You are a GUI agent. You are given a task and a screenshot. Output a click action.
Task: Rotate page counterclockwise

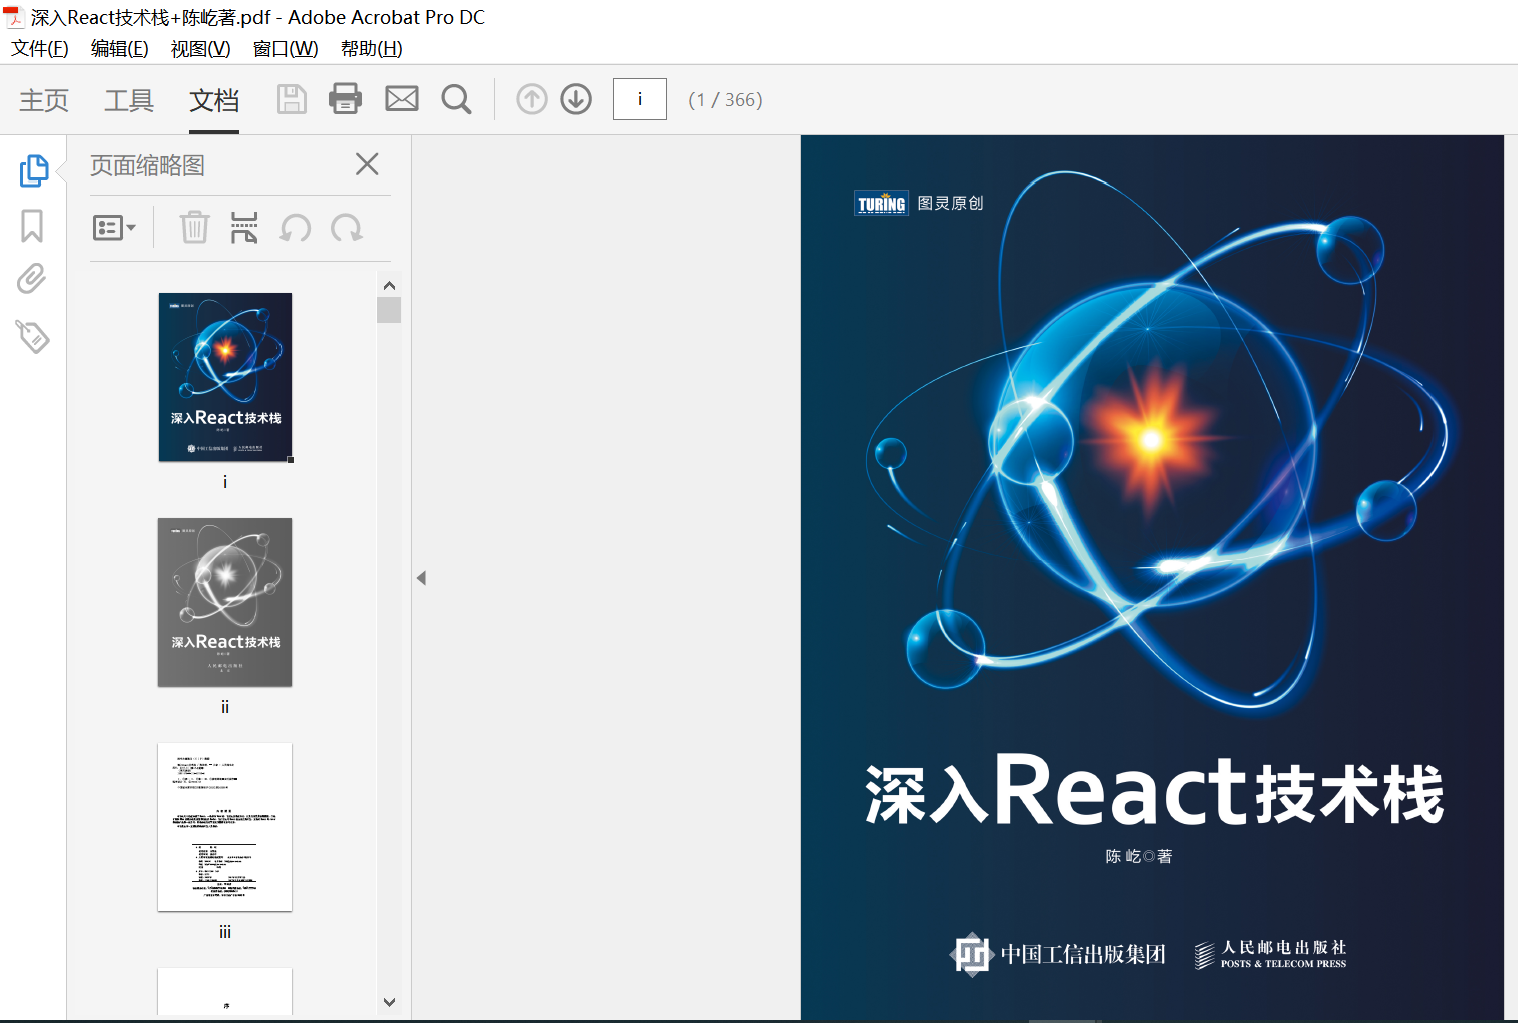pos(295,228)
